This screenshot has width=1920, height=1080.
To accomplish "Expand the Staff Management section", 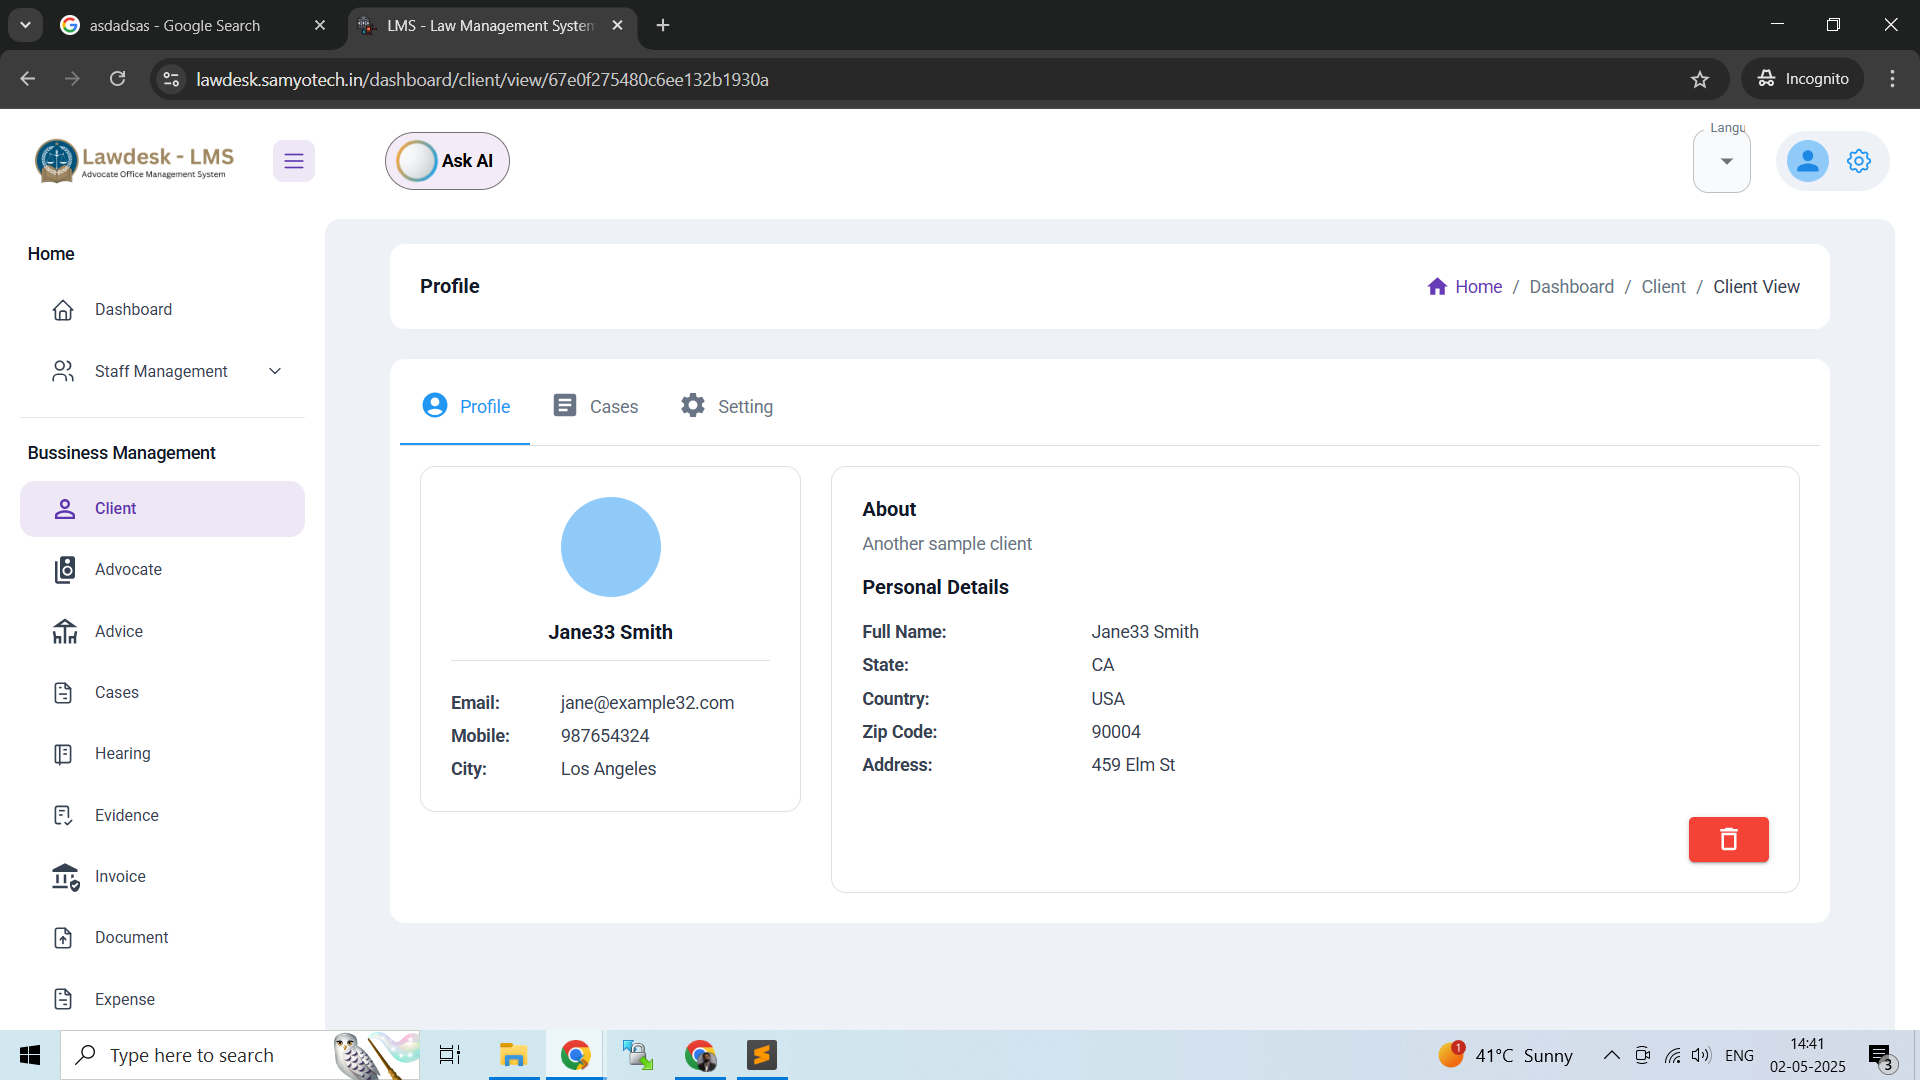I will 275,371.
